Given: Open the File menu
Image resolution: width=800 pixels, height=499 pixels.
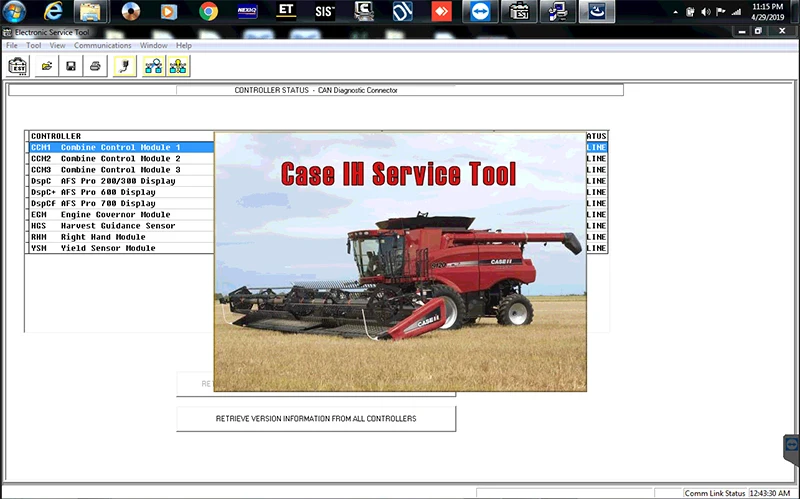Looking at the screenshot, I should coord(11,45).
